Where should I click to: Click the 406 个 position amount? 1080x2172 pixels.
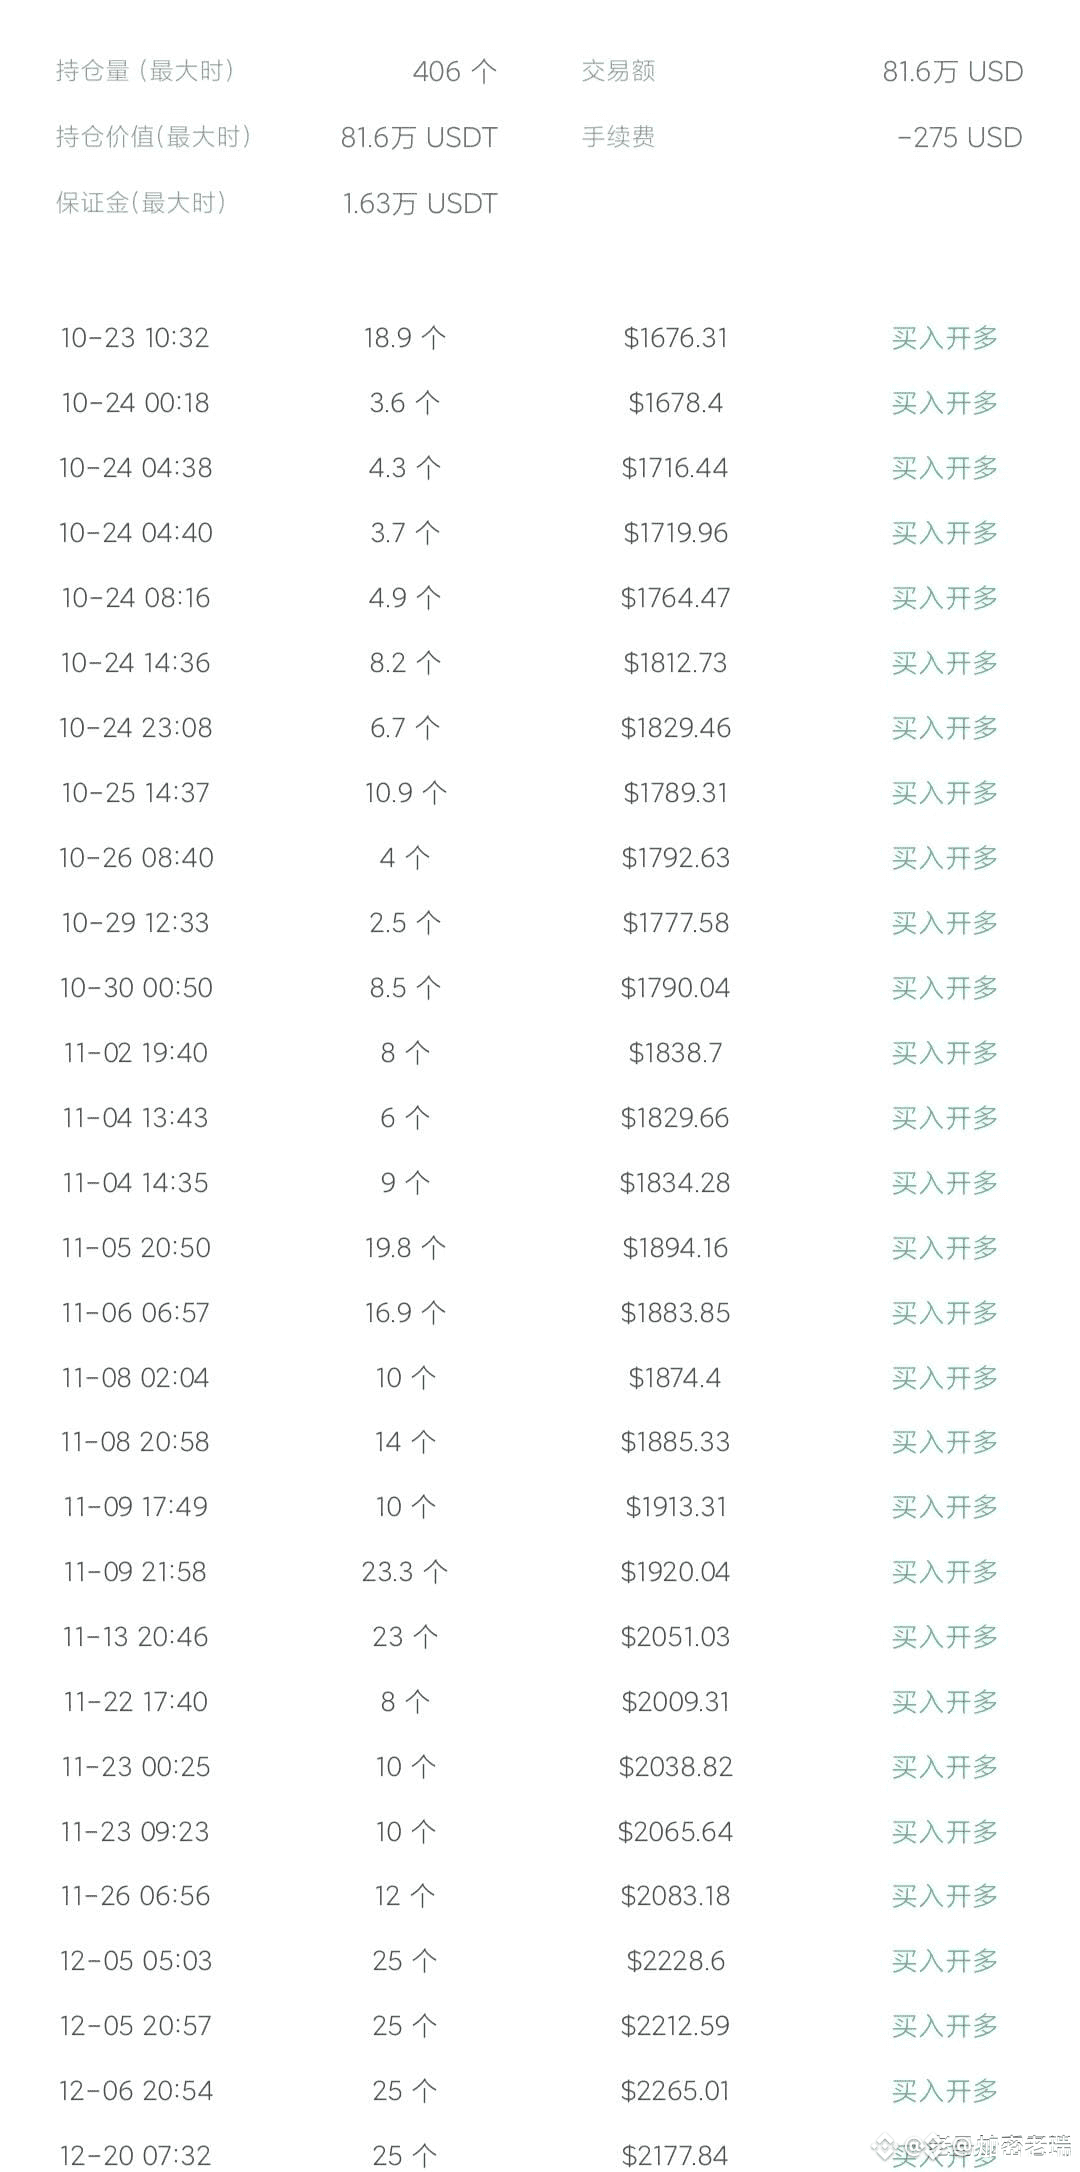[x=454, y=71]
